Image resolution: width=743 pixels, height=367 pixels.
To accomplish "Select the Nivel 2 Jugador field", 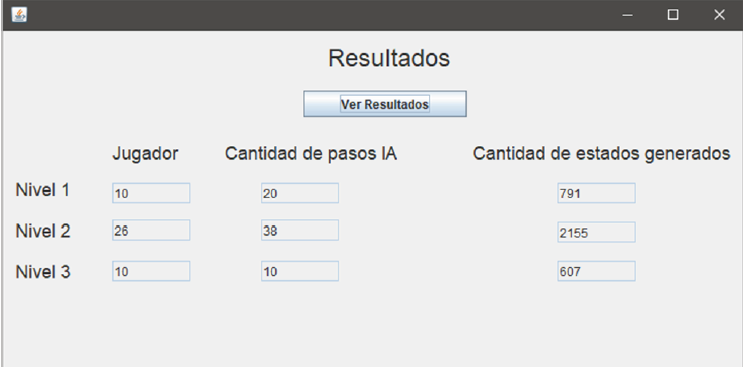I will (151, 230).
